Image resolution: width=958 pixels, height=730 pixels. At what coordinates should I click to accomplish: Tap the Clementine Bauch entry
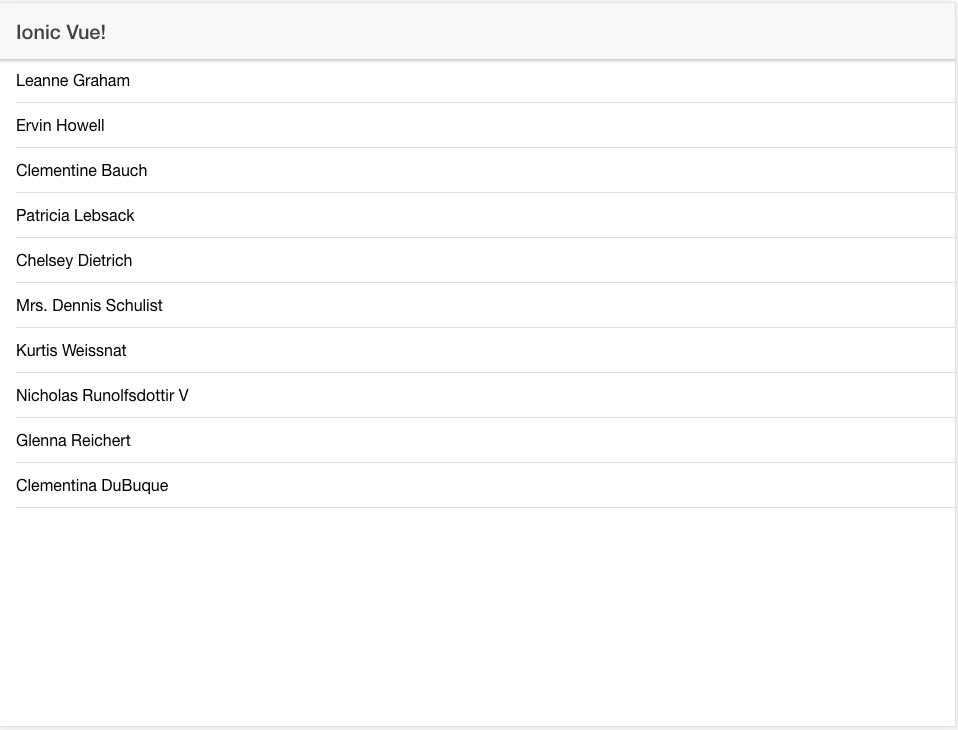(x=81, y=171)
